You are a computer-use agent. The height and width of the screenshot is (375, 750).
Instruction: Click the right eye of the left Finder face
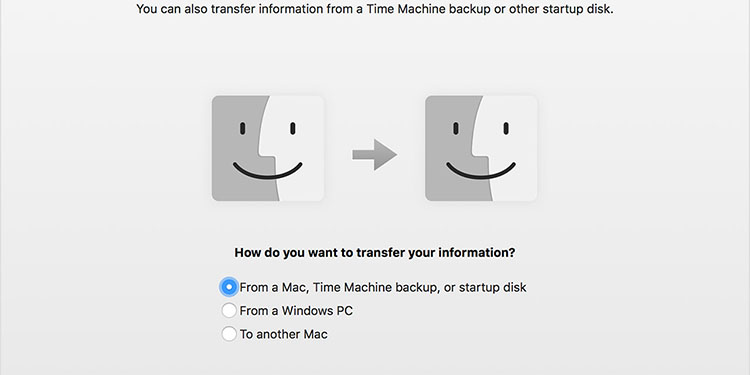click(x=293, y=128)
